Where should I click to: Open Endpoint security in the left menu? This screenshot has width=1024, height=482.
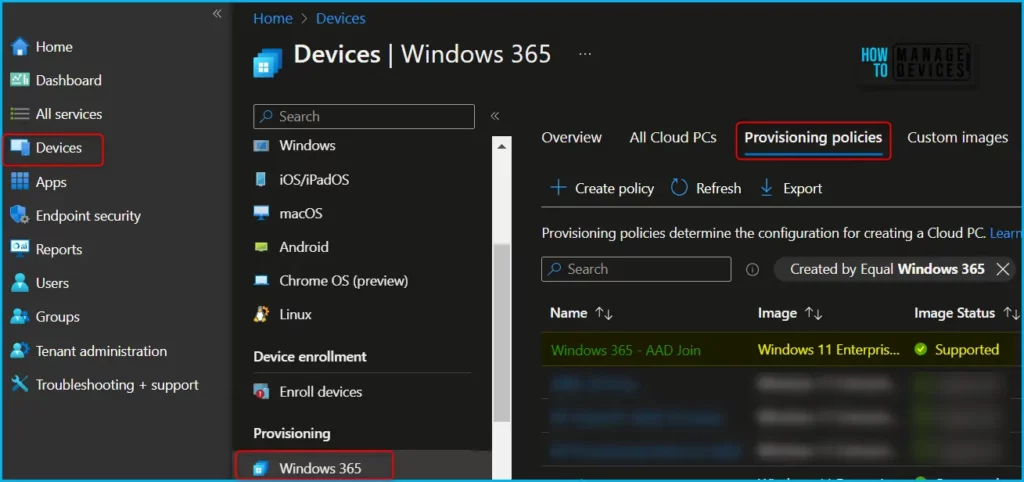[x=88, y=216]
